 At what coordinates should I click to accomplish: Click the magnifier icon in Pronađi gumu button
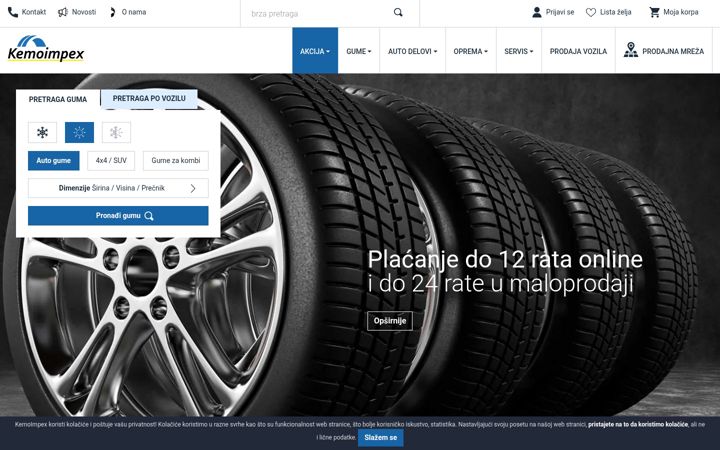coord(149,216)
